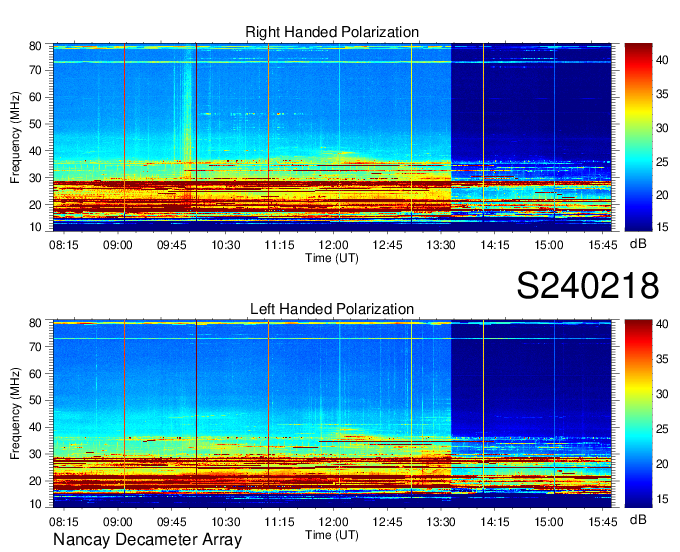Screen dimensions: 680x552
Task: Click the 20 dB label on lower color bar
Action: tap(662, 464)
